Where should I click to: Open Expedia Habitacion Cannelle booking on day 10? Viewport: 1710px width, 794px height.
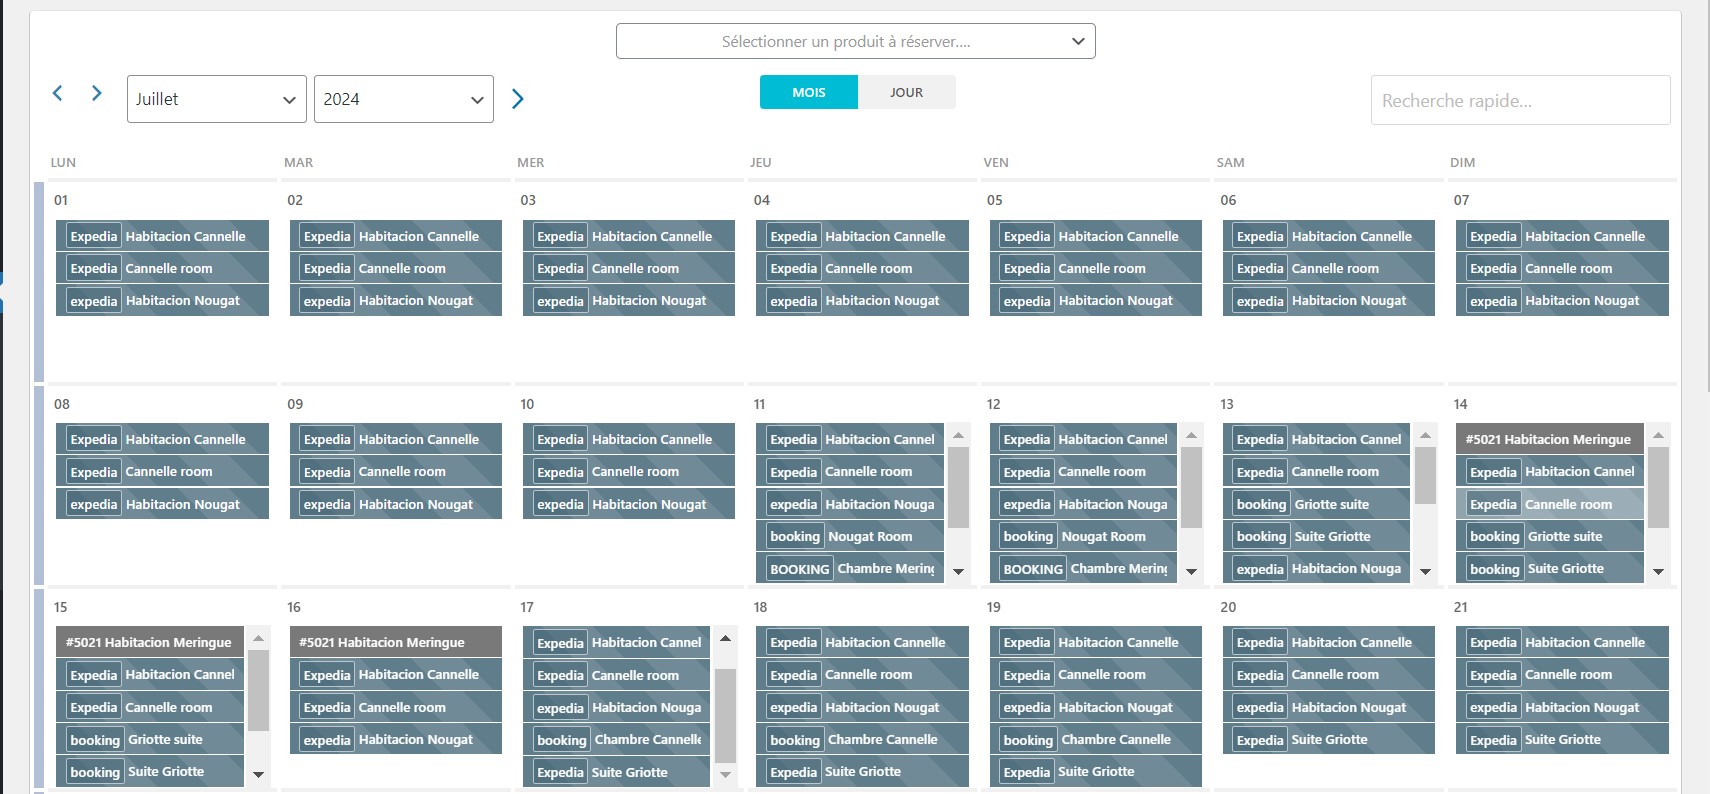(x=629, y=439)
